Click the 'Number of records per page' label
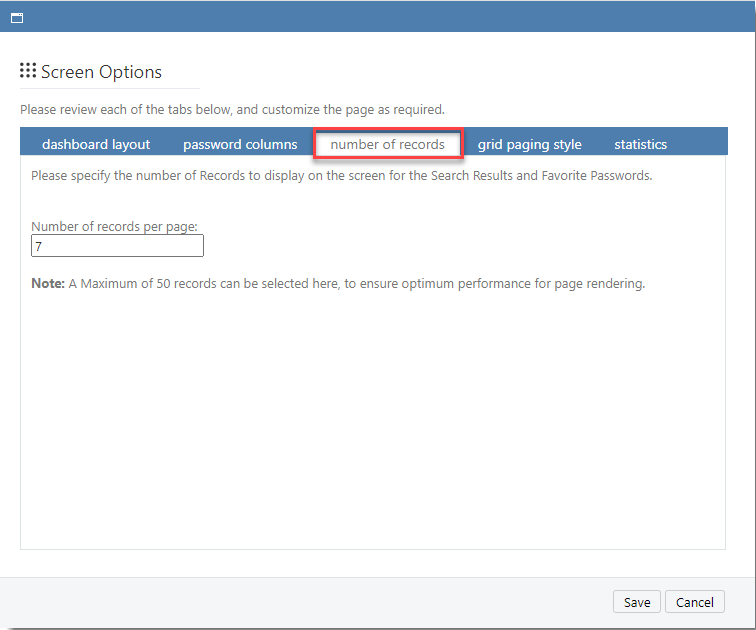 pyautogui.click(x=114, y=227)
